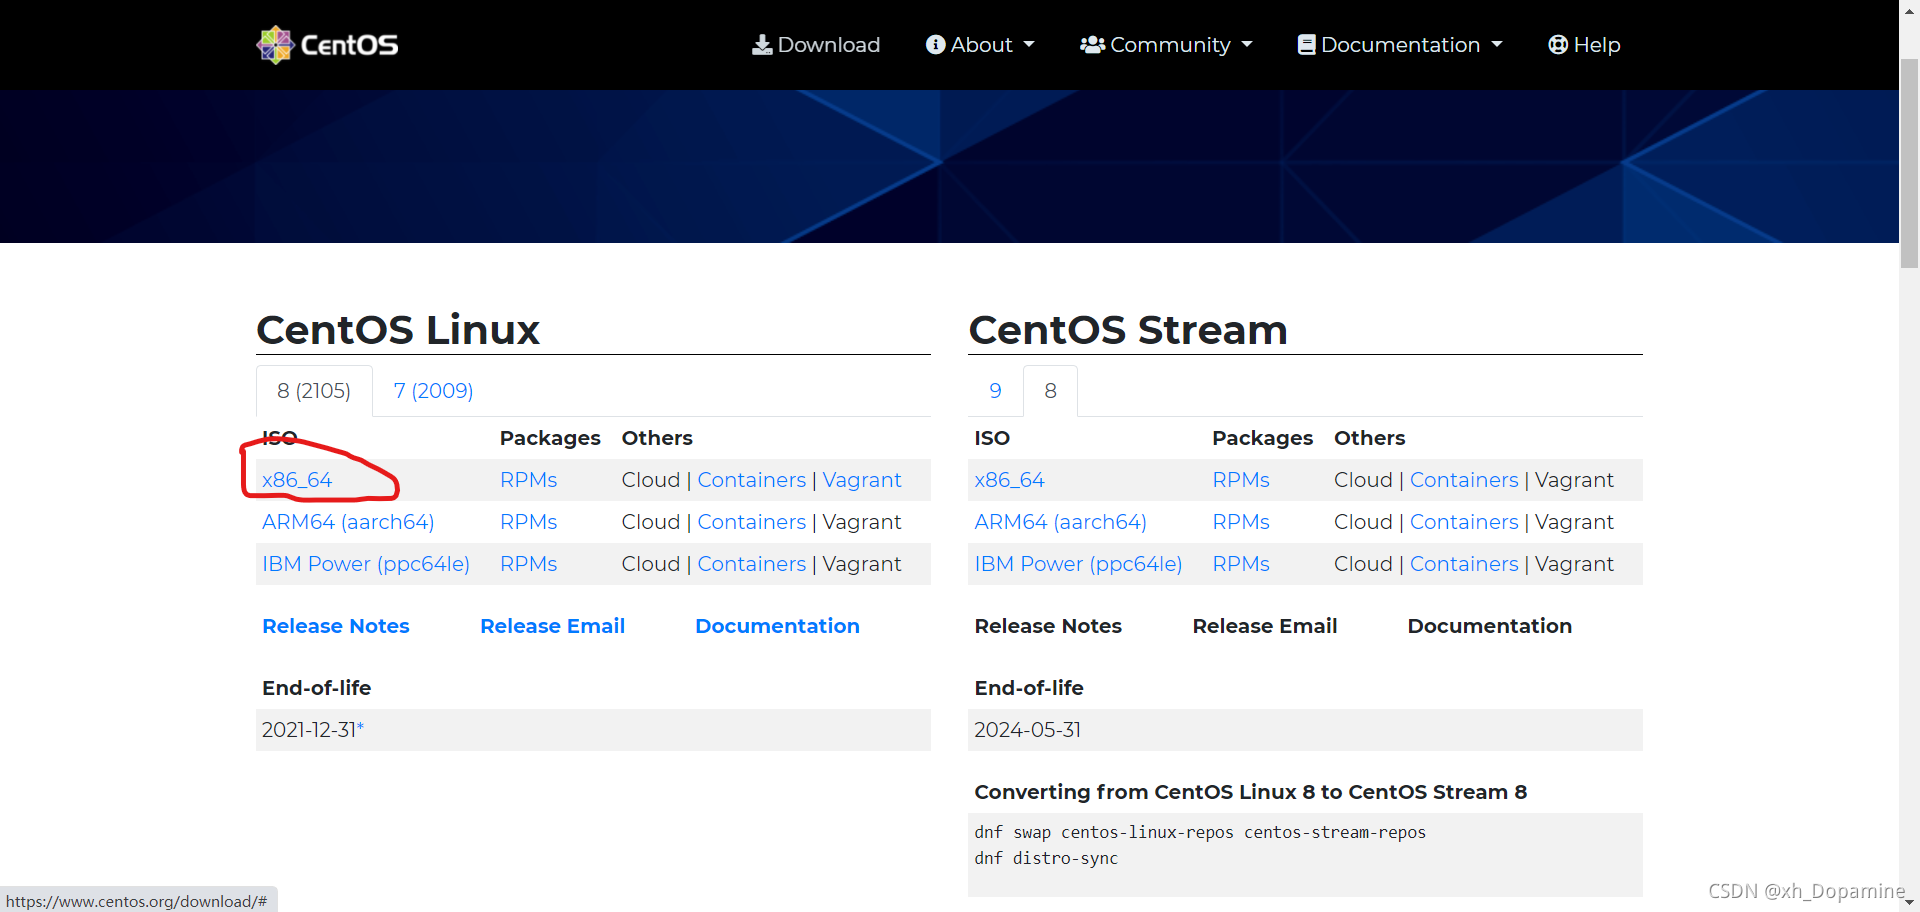This screenshot has height=912, width=1920.
Task: Open CentOS Stream IBM Power (ppc64le) ISO
Action: pos(1078,564)
